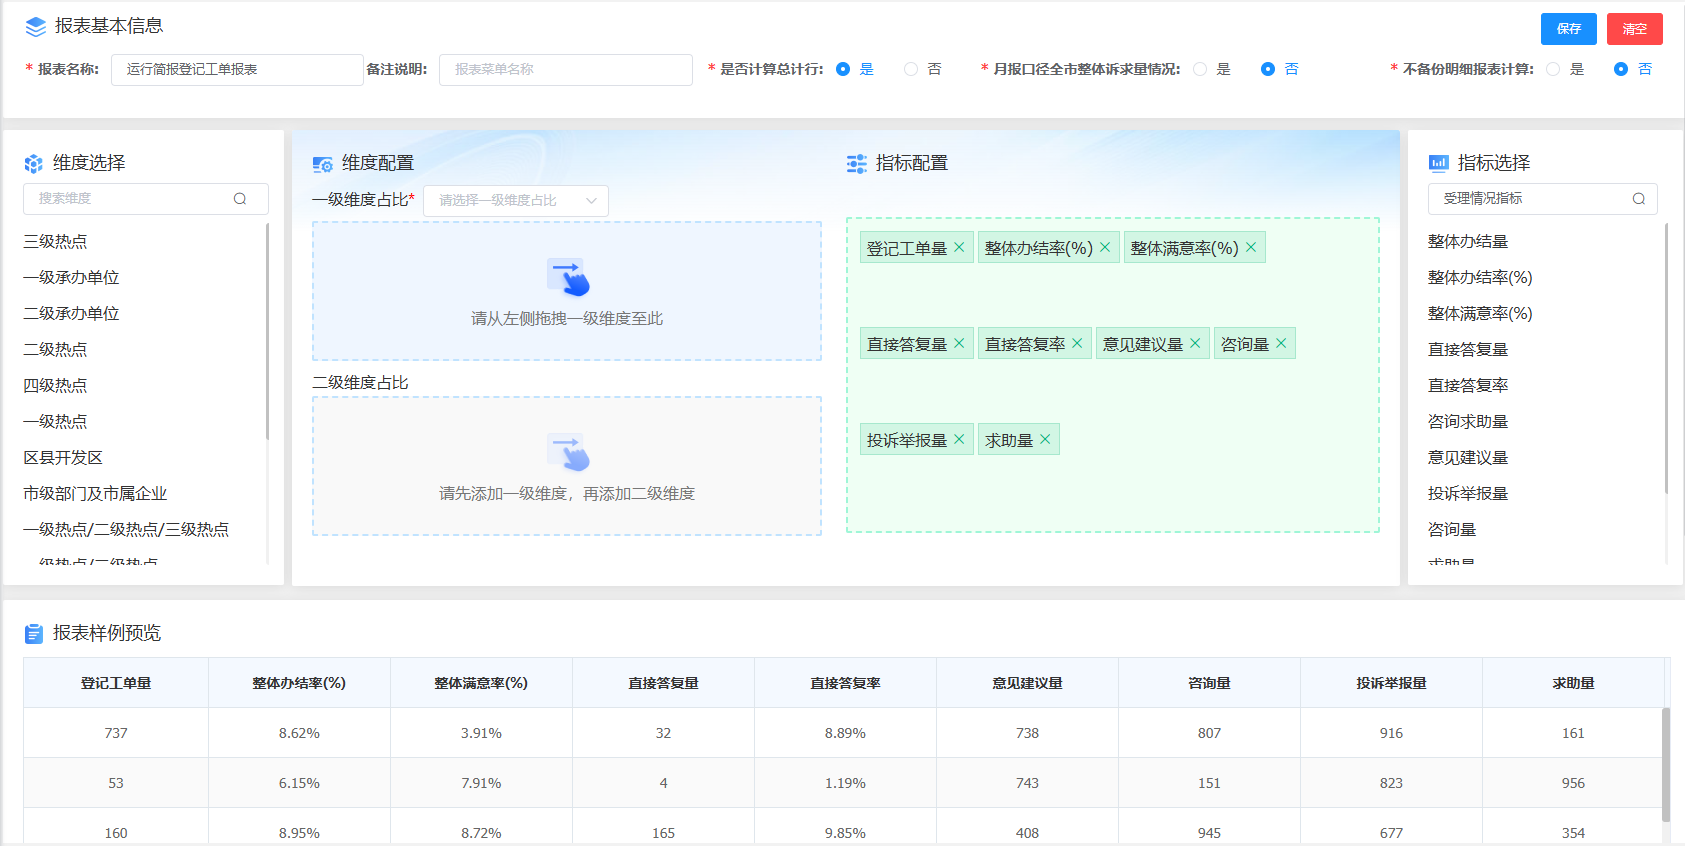
Task: Click the indicator list vertical scrollbar
Action: pyautogui.click(x=1666, y=358)
